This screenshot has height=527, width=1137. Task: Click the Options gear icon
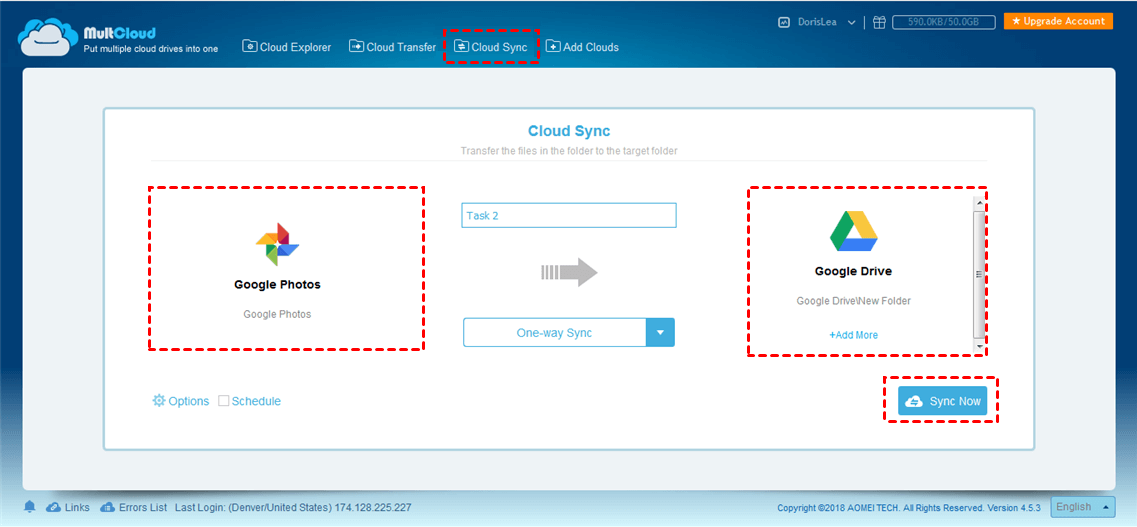(x=159, y=400)
